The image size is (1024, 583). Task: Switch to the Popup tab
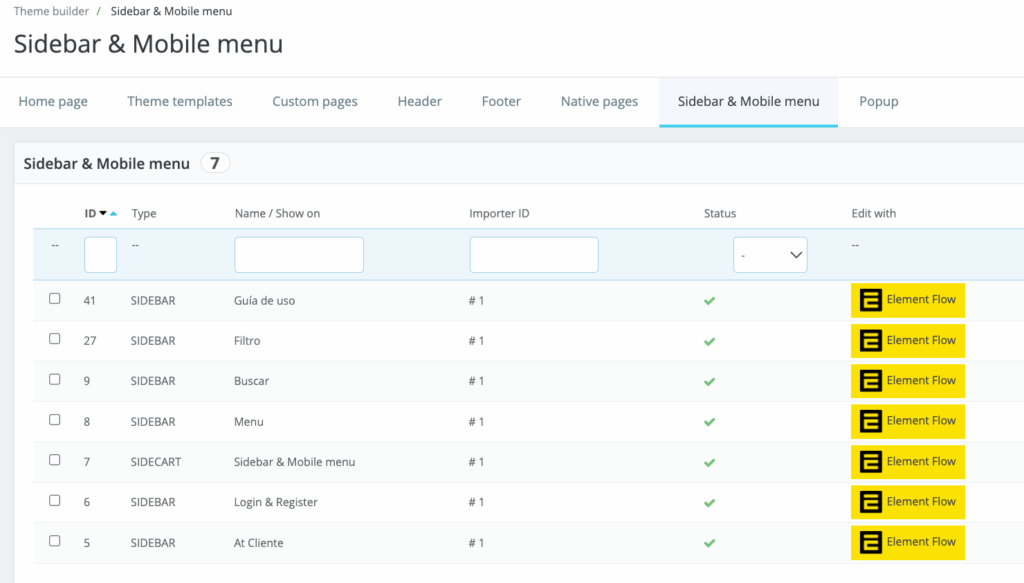point(878,101)
